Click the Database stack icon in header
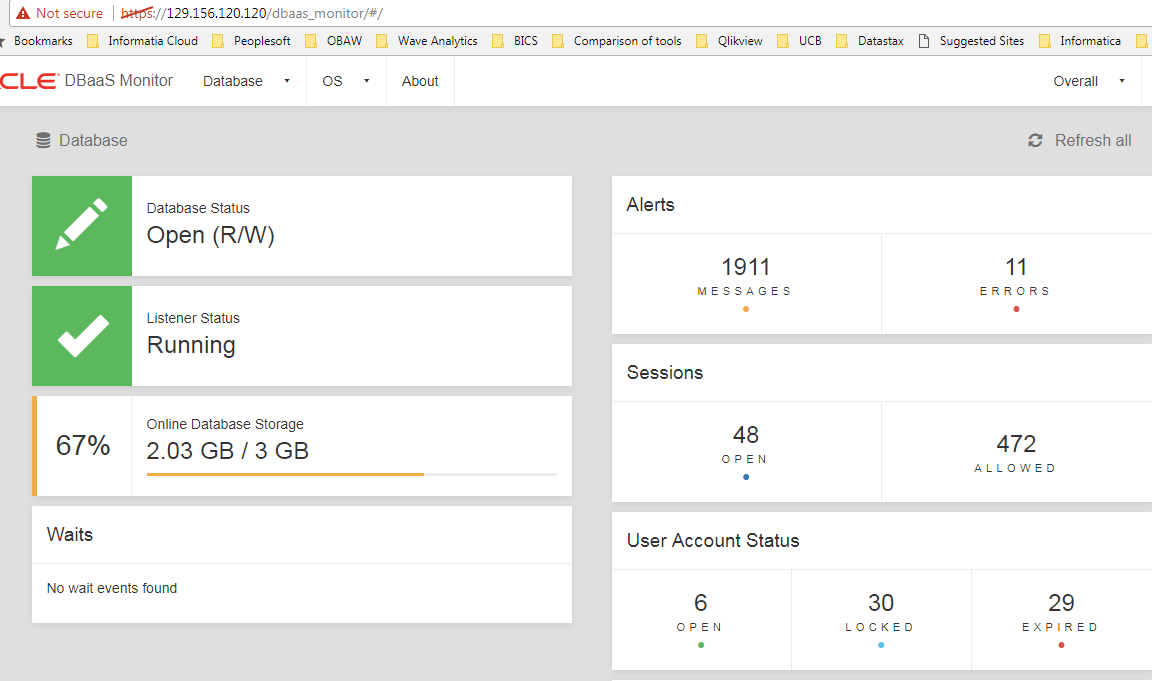1152x681 pixels. pos(43,141)
